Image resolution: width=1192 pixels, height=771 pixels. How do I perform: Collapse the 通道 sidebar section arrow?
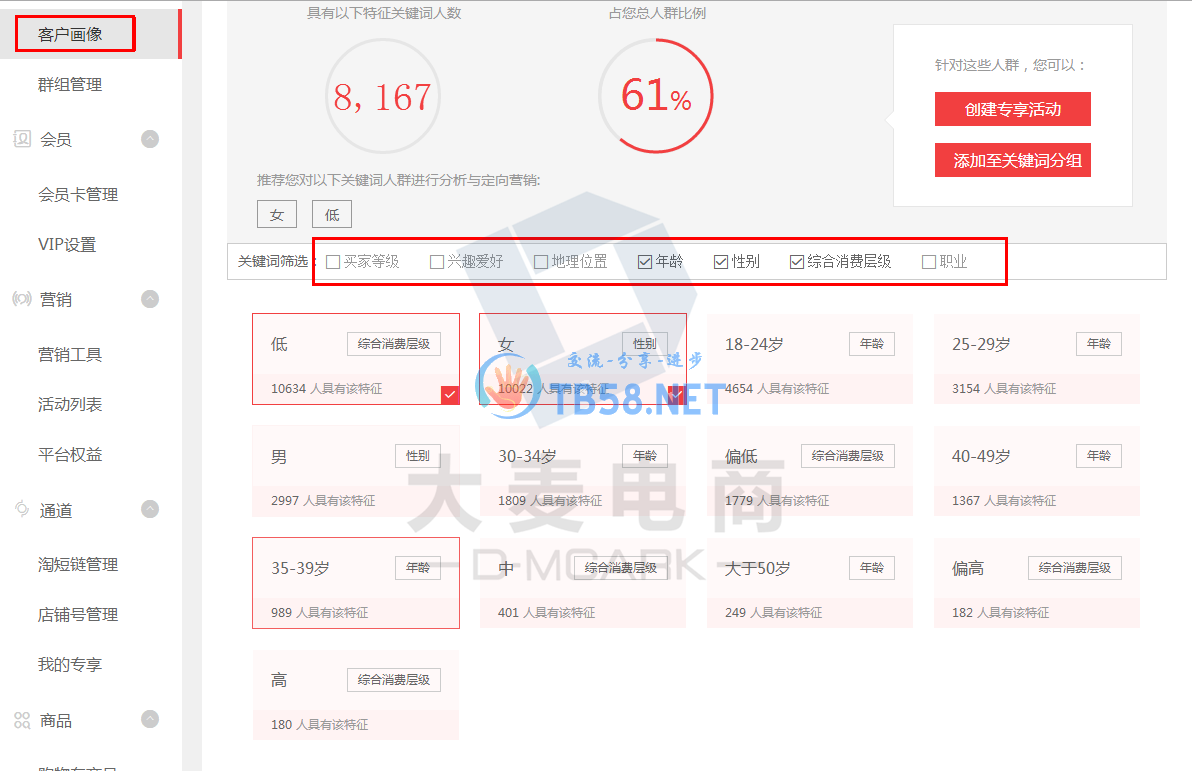[150, 510]
